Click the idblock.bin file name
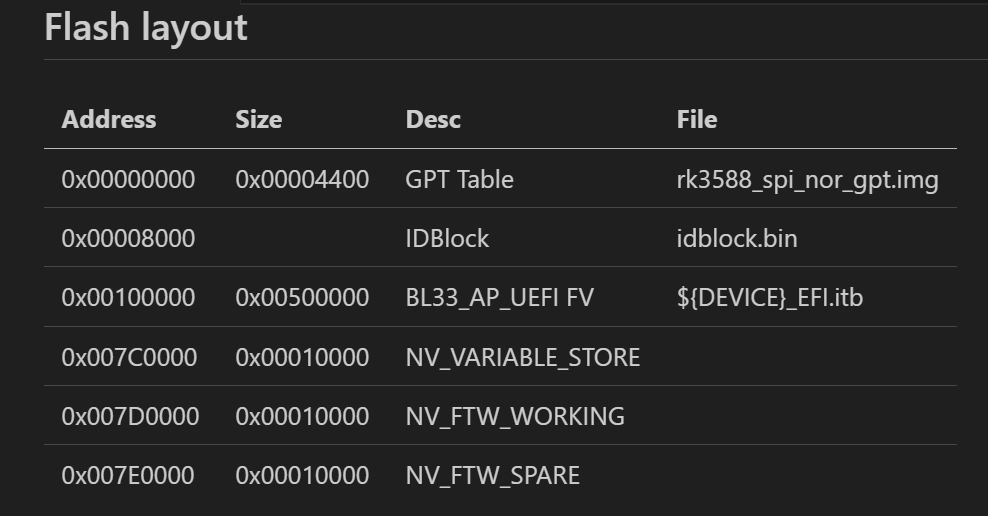The image size is (988, 516). pyautogui.click(x=737, y=239)
